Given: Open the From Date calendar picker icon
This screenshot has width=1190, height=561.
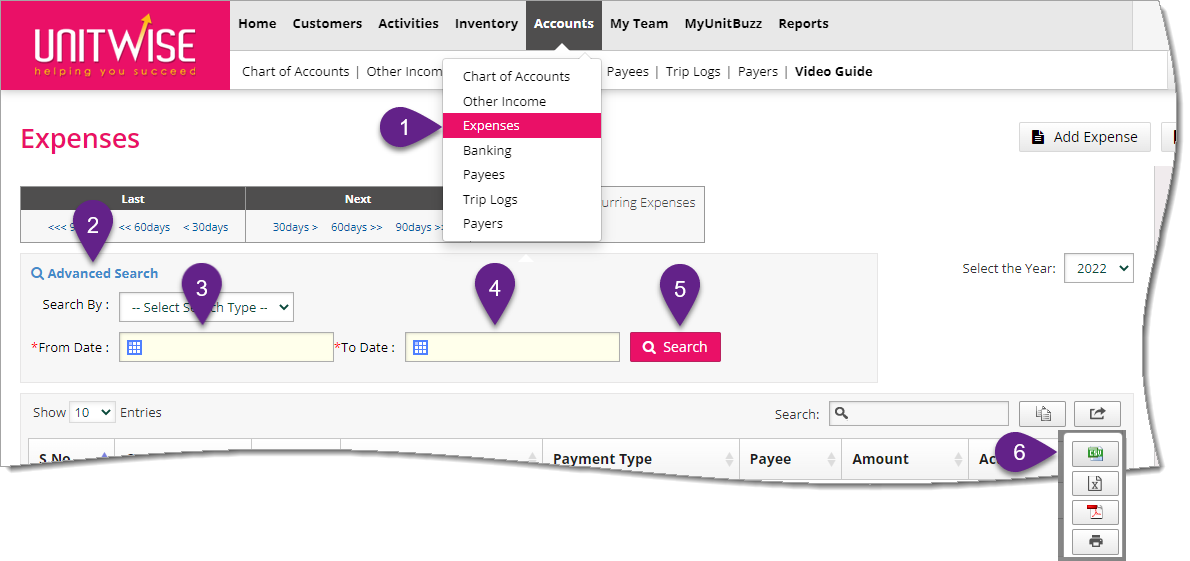Looking at the screenshot, I should coord(134,347).
